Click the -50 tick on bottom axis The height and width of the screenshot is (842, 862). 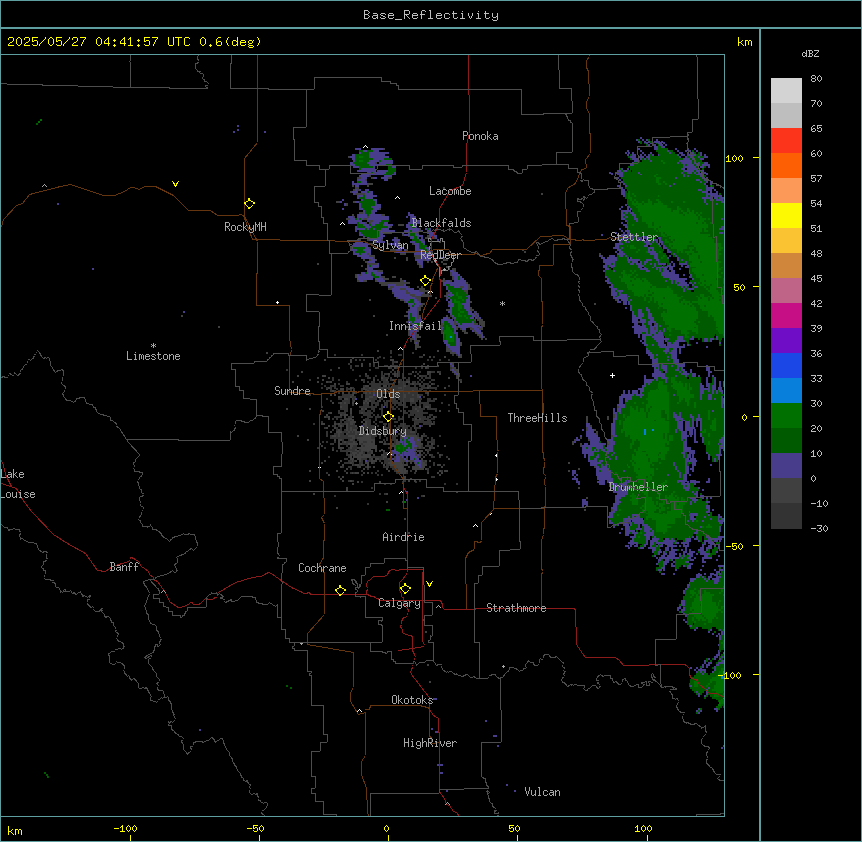click(255, 828)
